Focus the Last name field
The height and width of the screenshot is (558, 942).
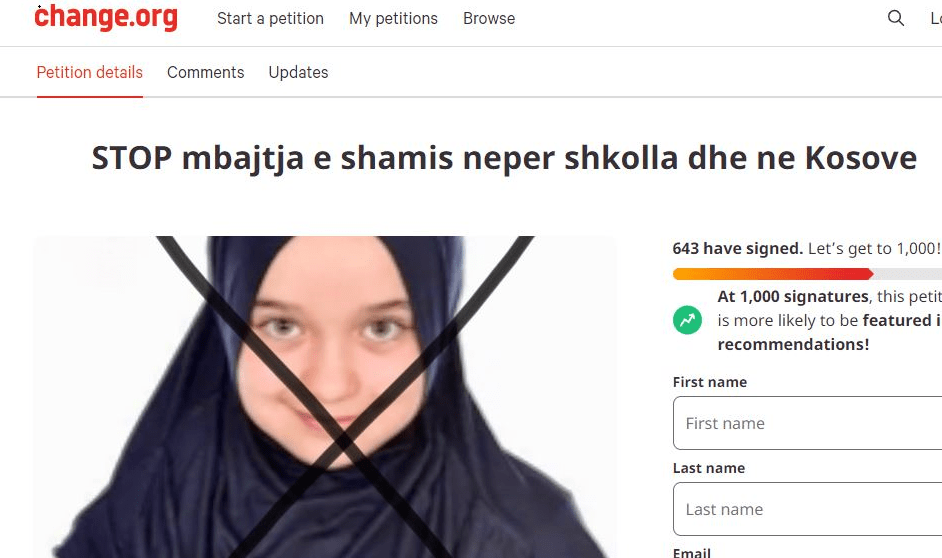pyautogui.click(x=807, y=509)
